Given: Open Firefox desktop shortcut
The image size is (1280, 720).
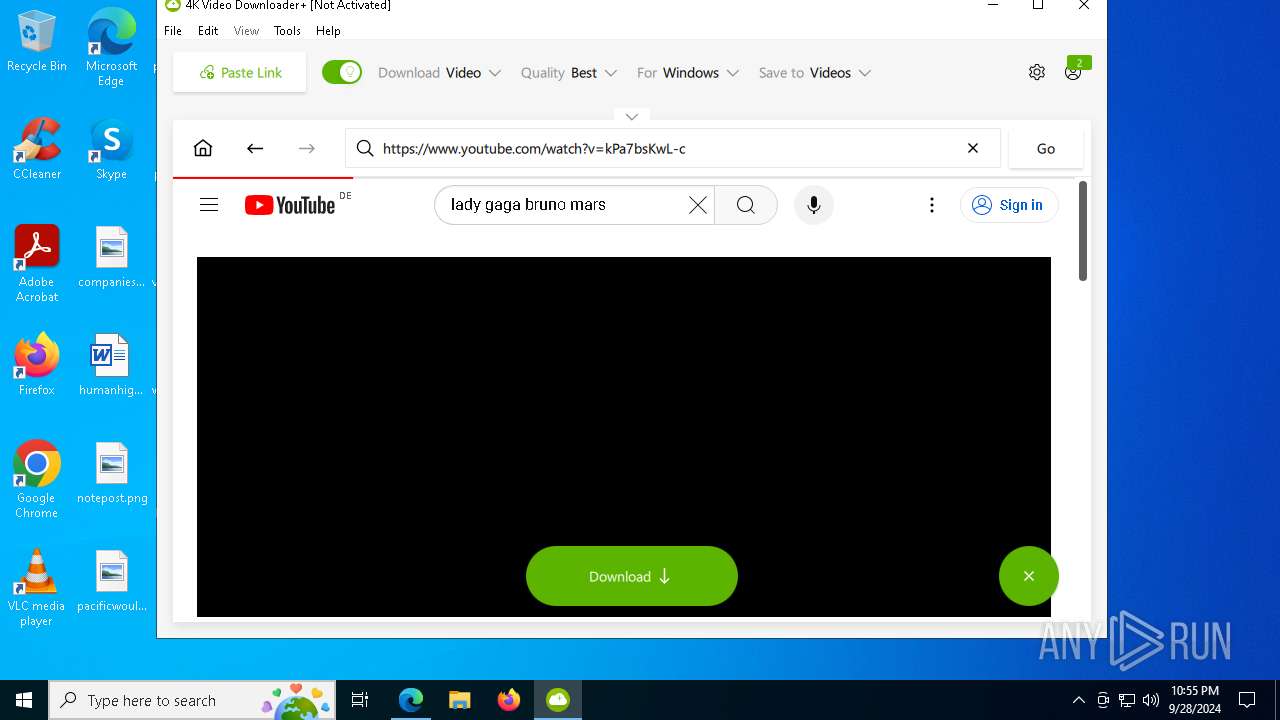Looking at the screenshot, I should click(x=37, y=365).
